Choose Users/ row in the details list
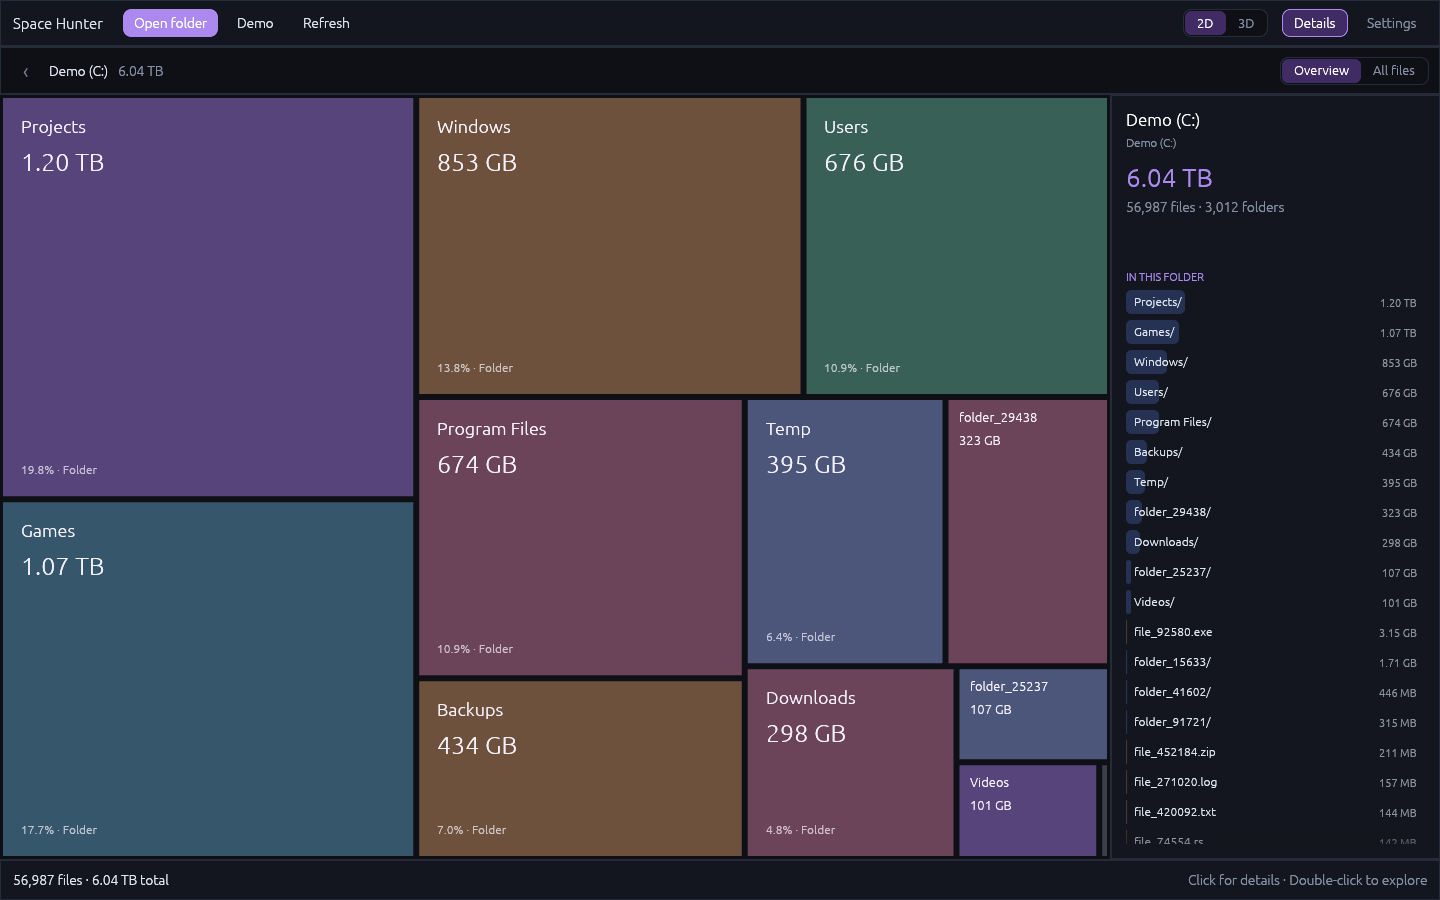Image resolution: width=1440 pixels, height=900 pixels. 1271,392
